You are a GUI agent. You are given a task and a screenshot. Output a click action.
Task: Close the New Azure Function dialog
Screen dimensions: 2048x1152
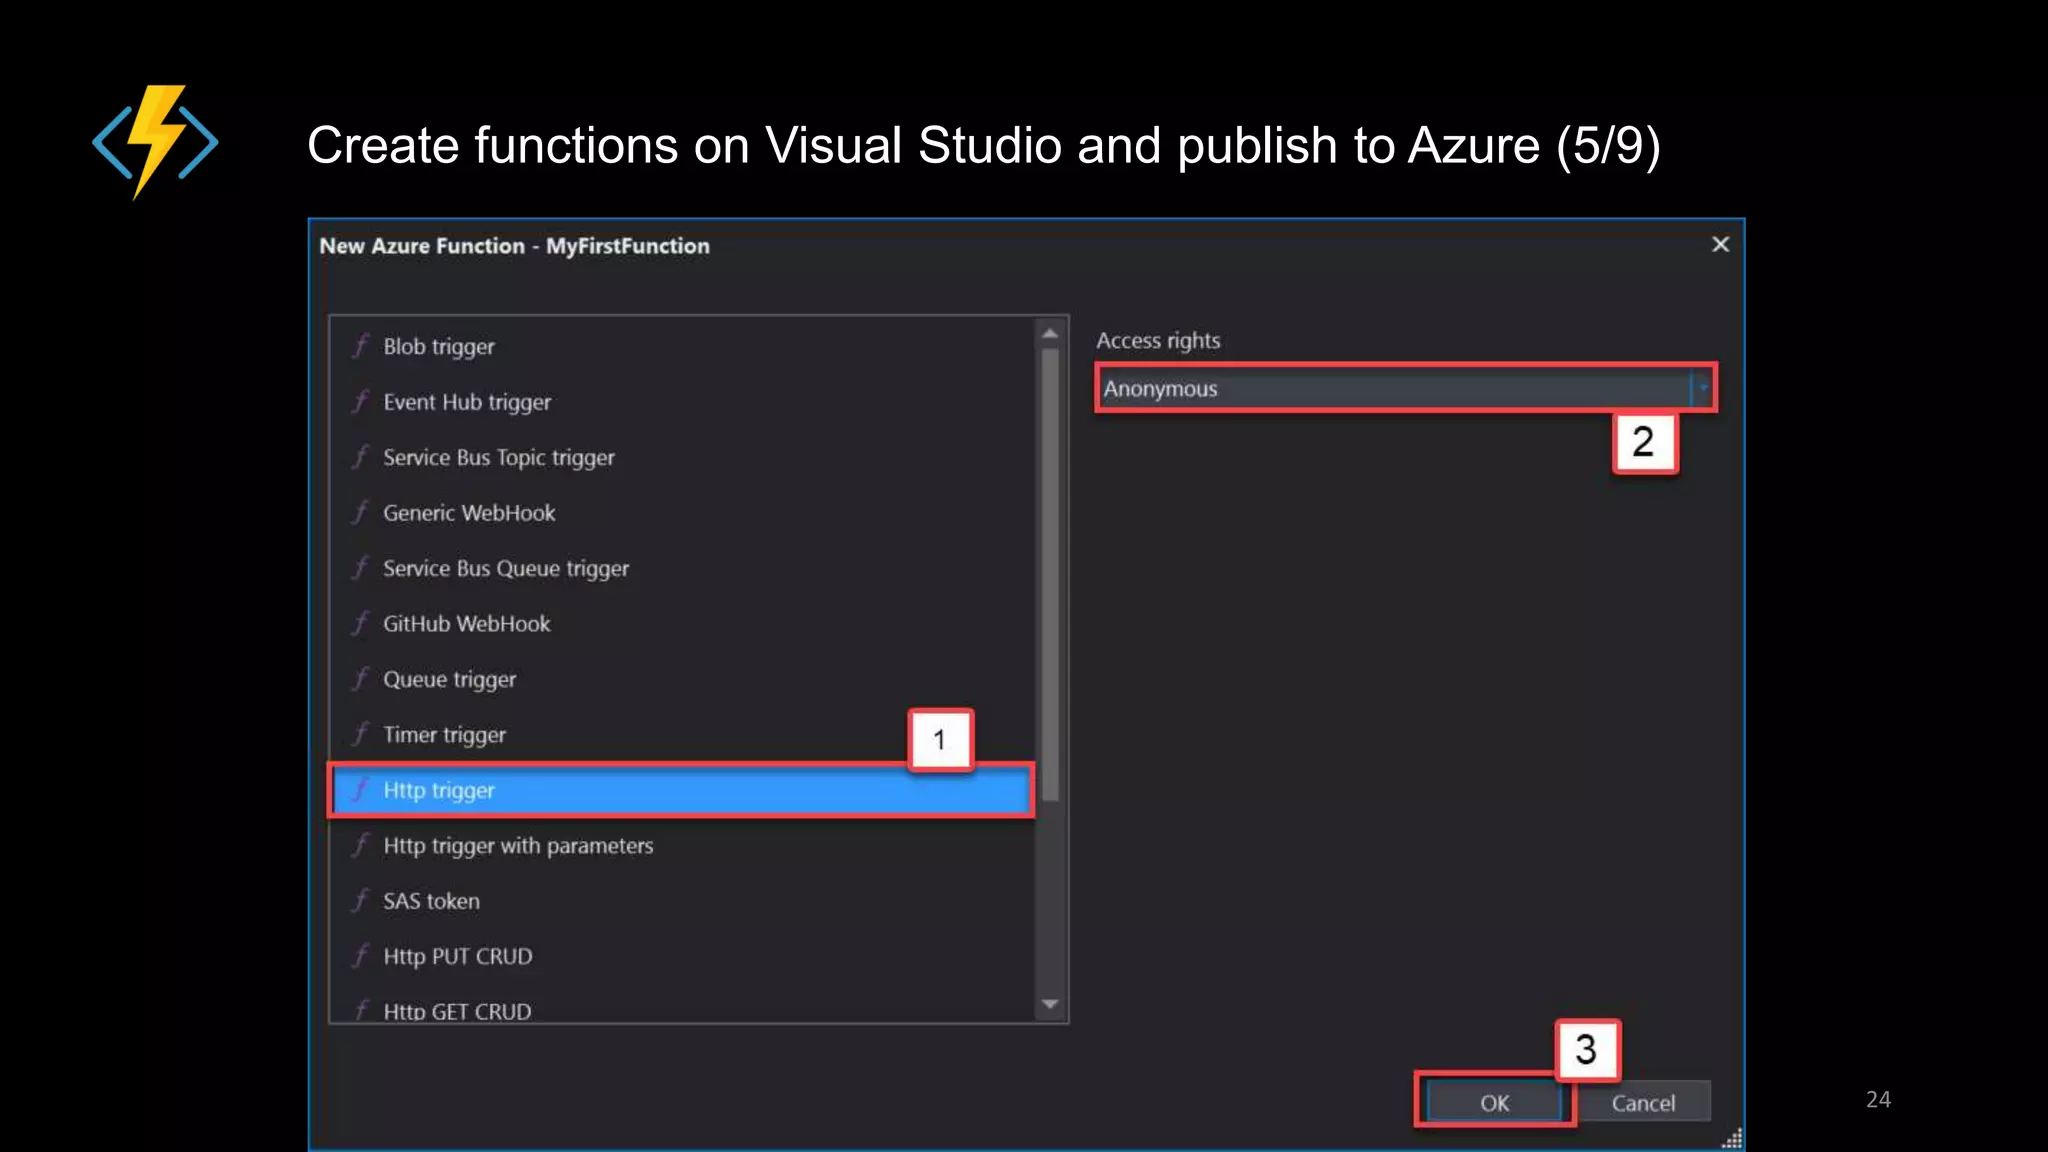1720,245
